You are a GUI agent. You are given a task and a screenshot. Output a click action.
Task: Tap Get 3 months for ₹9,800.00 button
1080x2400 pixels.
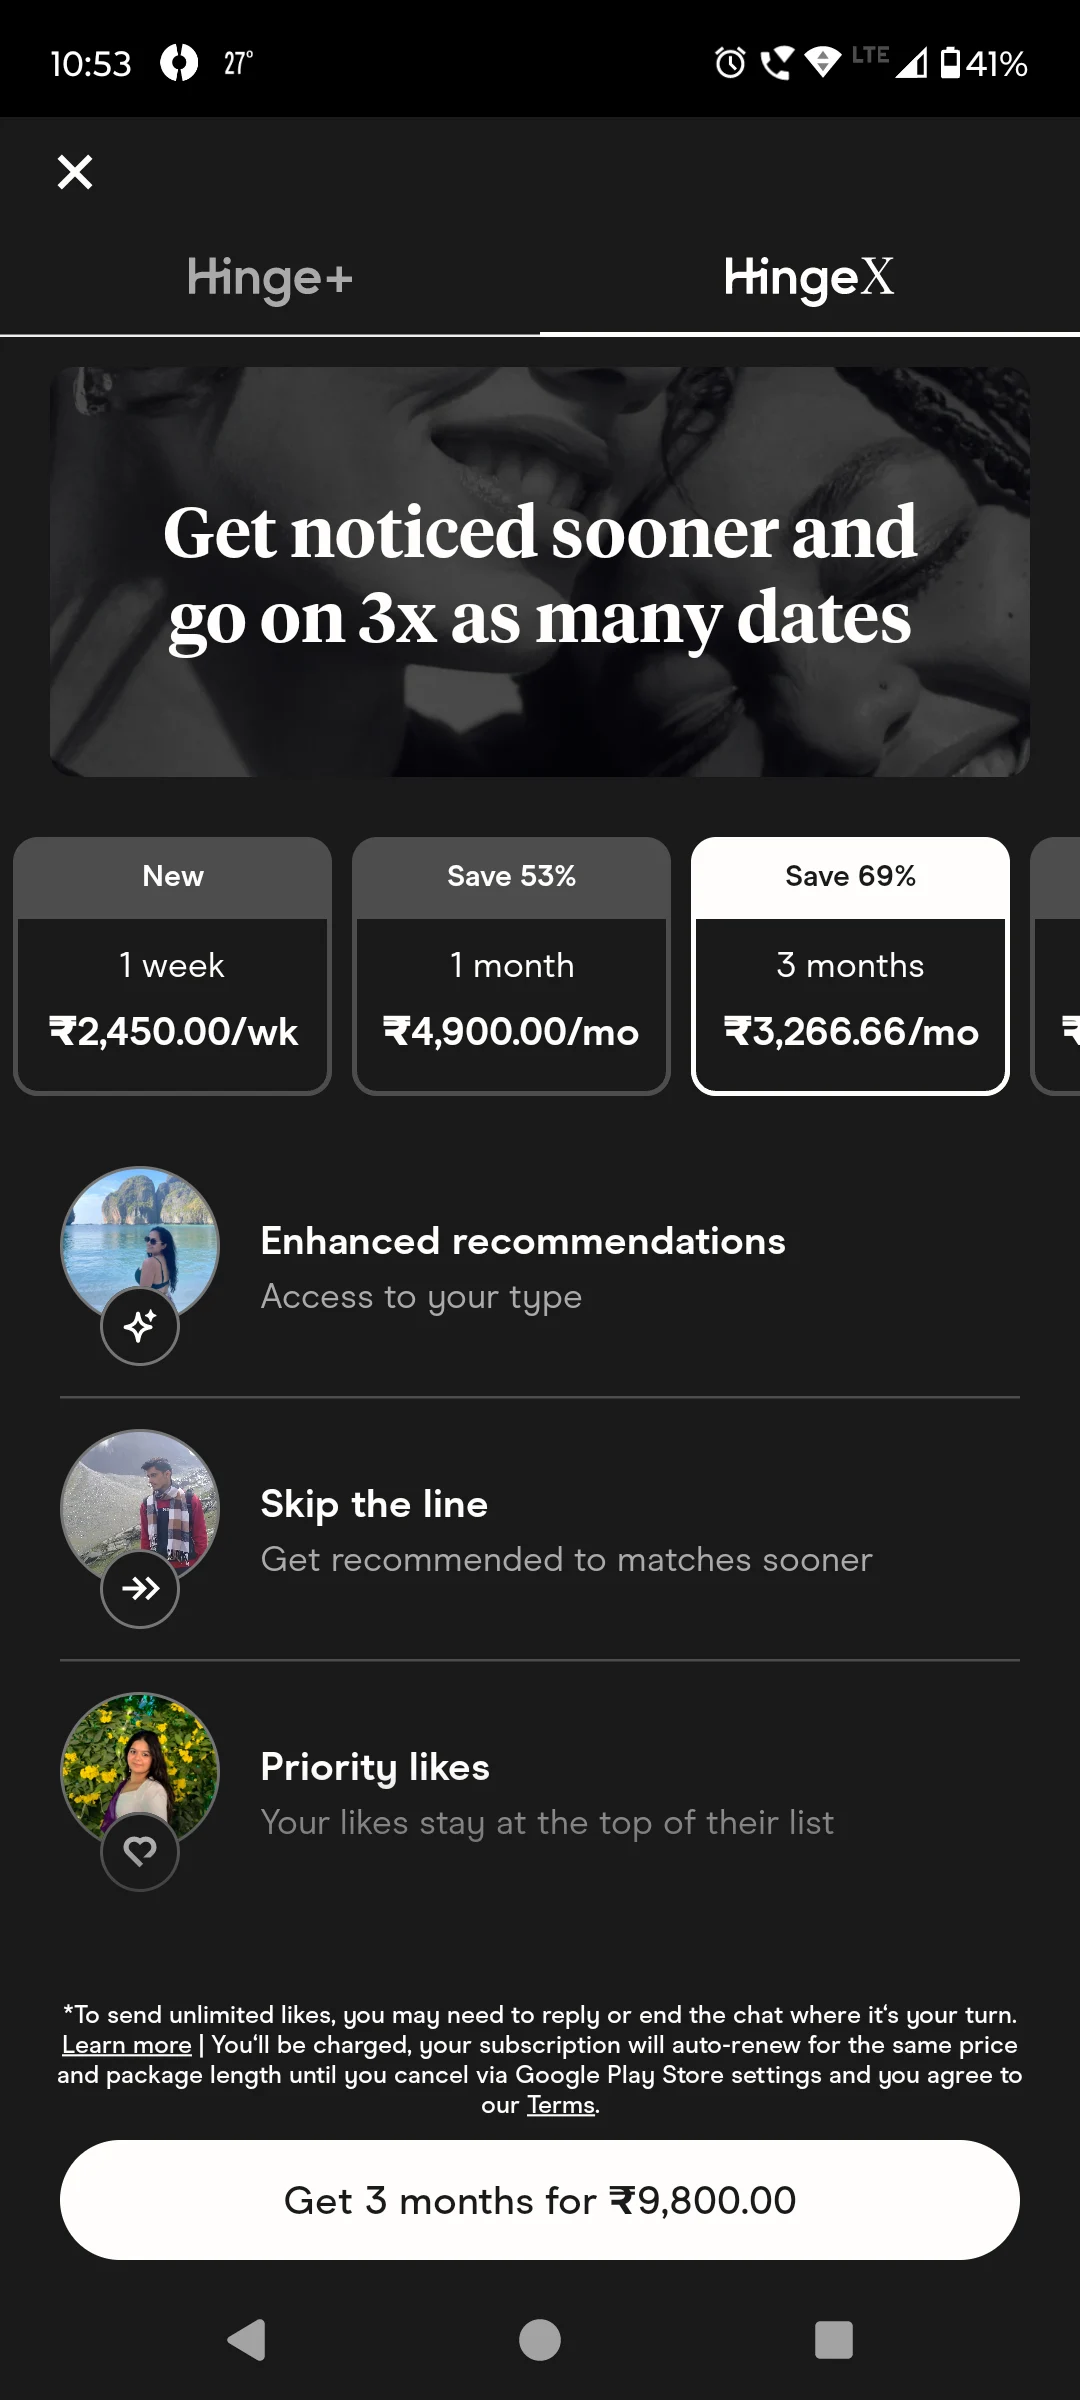click(x=540, y=2200)
